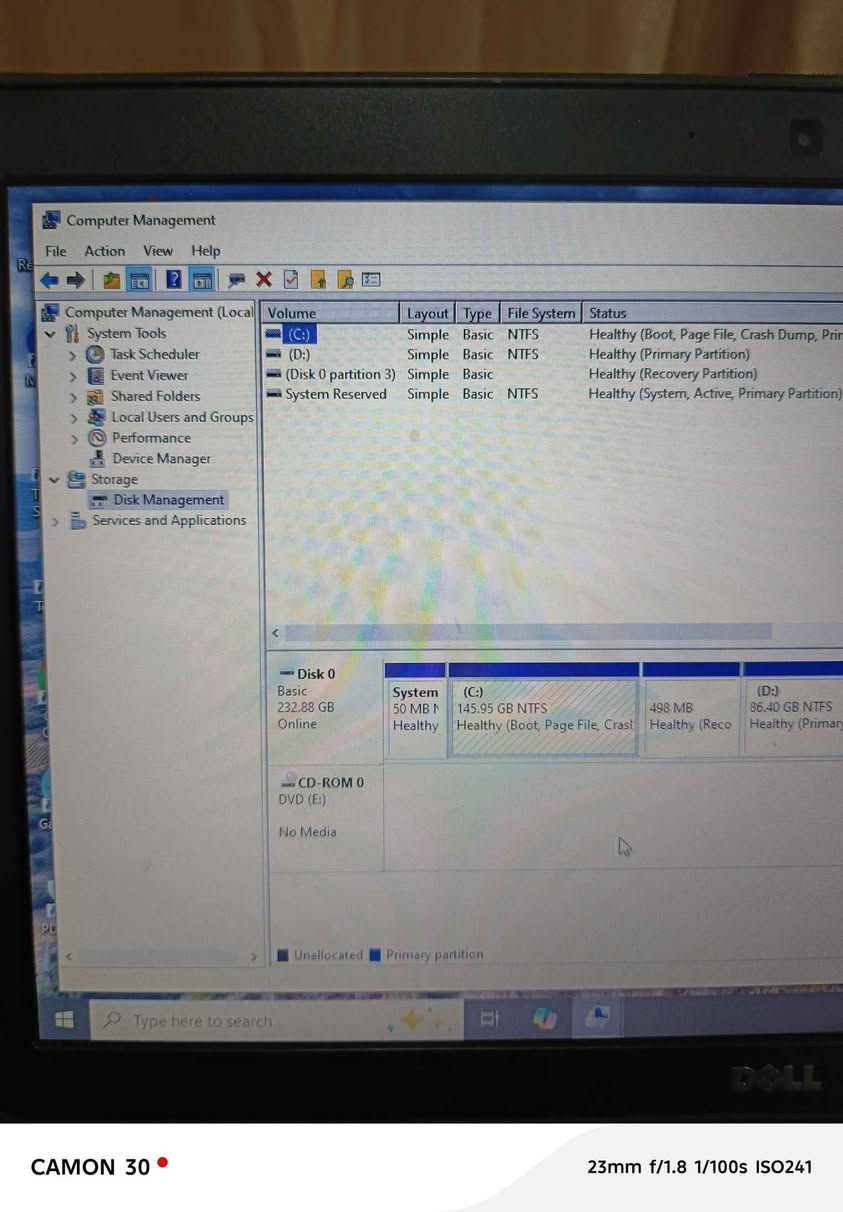Open Task View on the taskbar
The height and width of the screenshot is (1212, 843).
(490, 1018)
